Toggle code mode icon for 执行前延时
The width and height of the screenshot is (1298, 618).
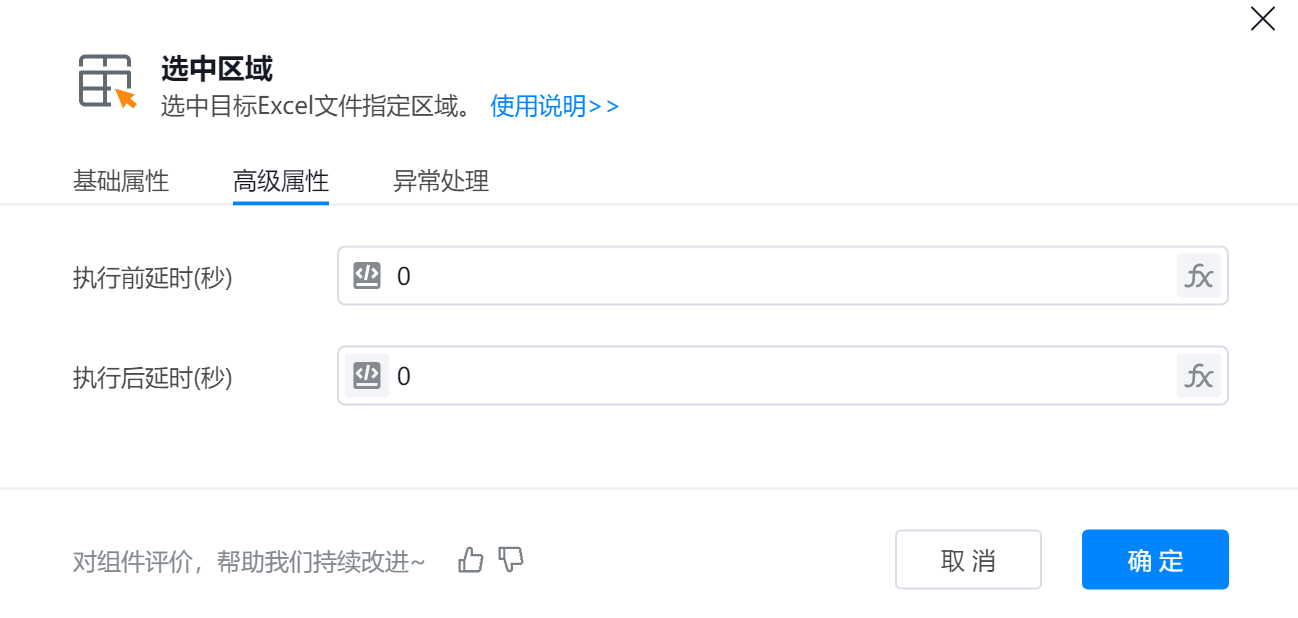(x=367, y=276)
